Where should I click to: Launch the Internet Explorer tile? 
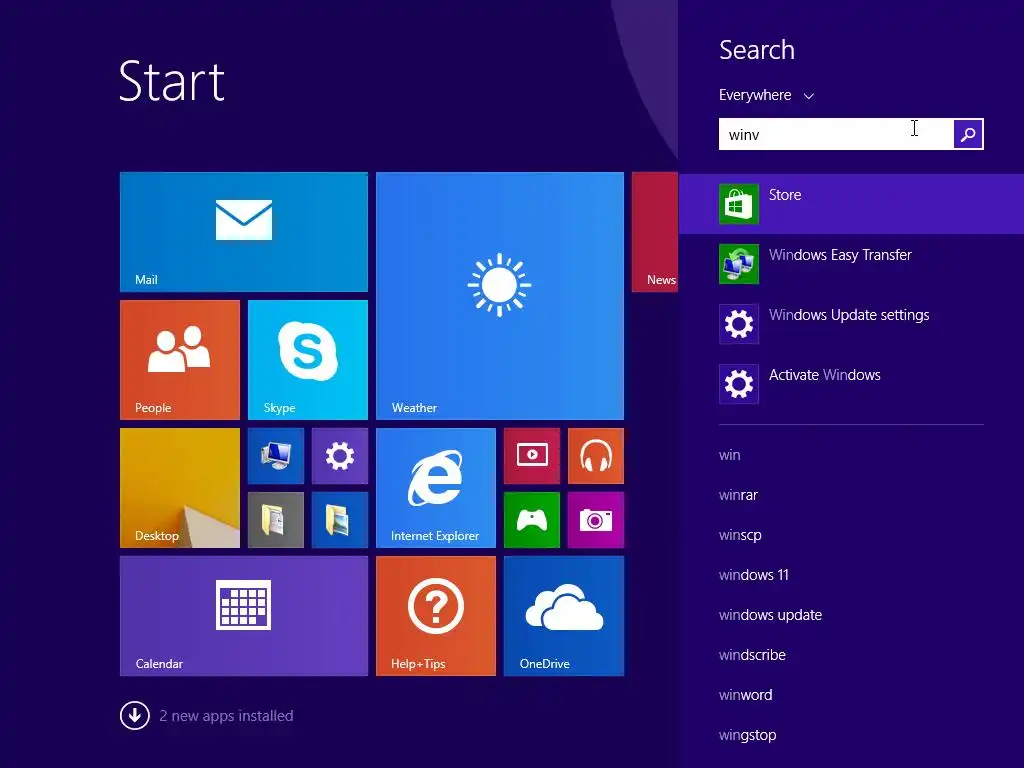pyautogui.click(x=436, y=488)
